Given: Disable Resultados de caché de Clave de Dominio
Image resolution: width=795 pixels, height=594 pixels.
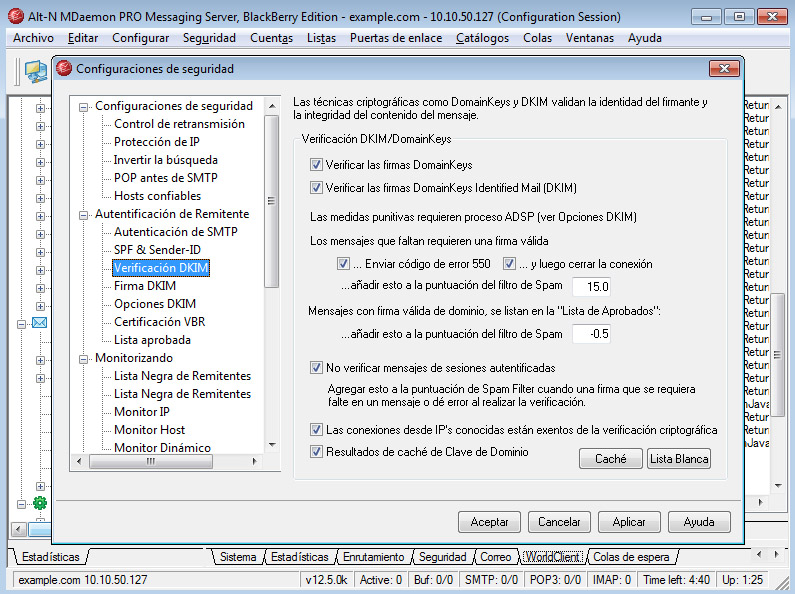Looking at the screenshot, I should (x=316, y=452).
